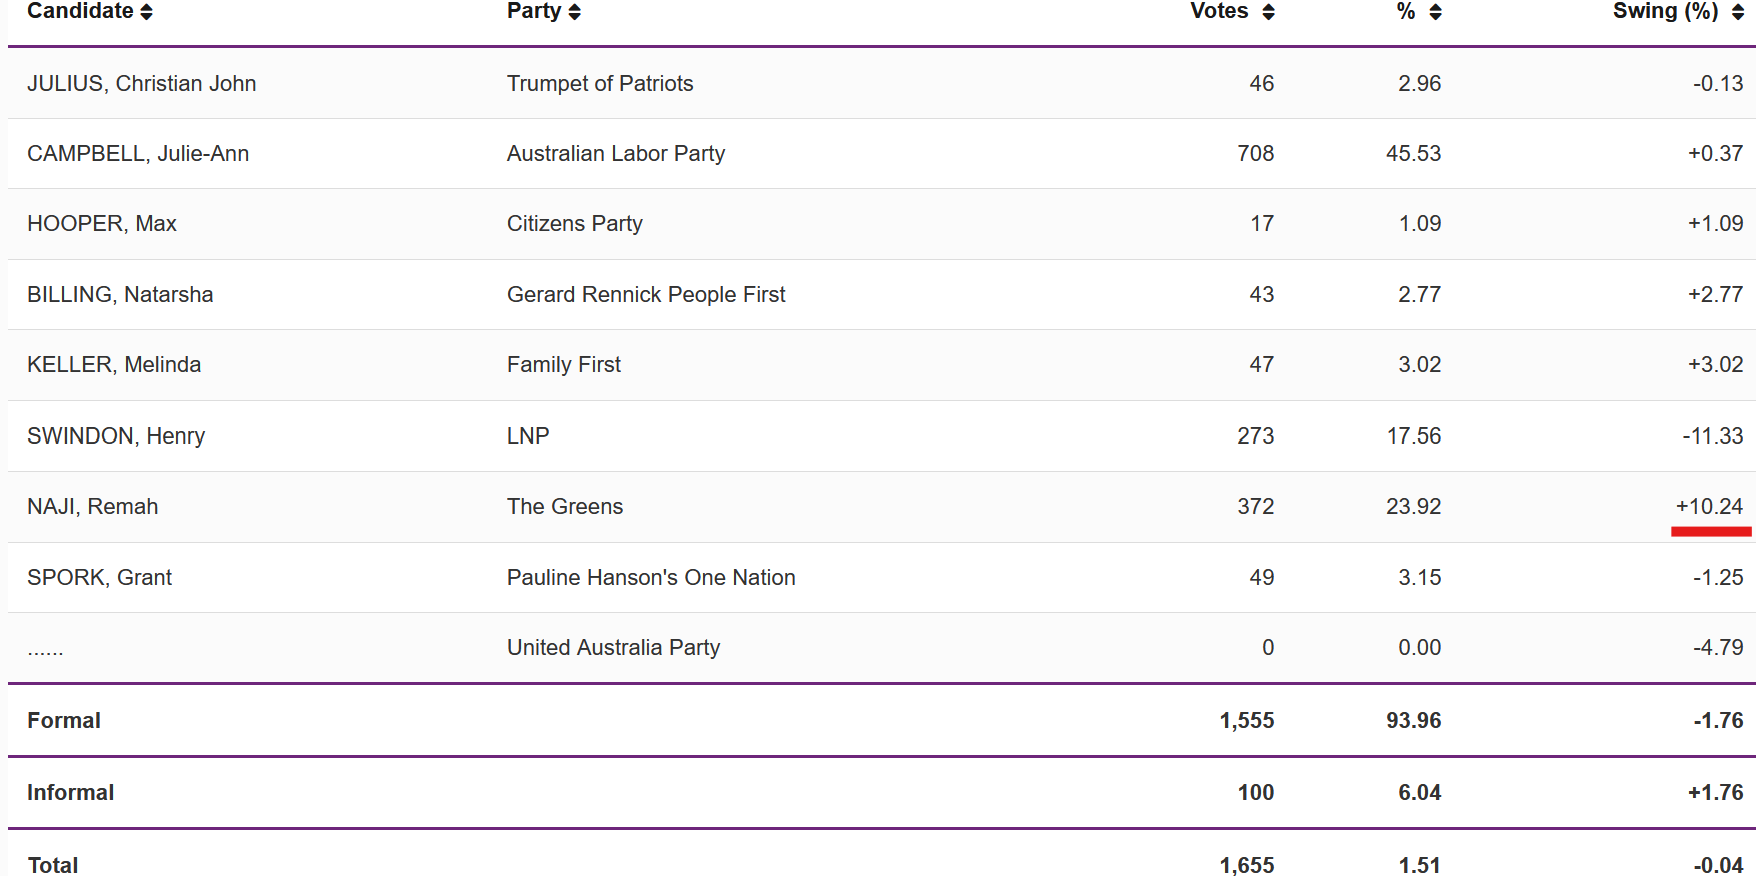Viewport: 1756px width, 876px height.
Task: Click the Australian Labor Party cell
Action: (616, 154)
